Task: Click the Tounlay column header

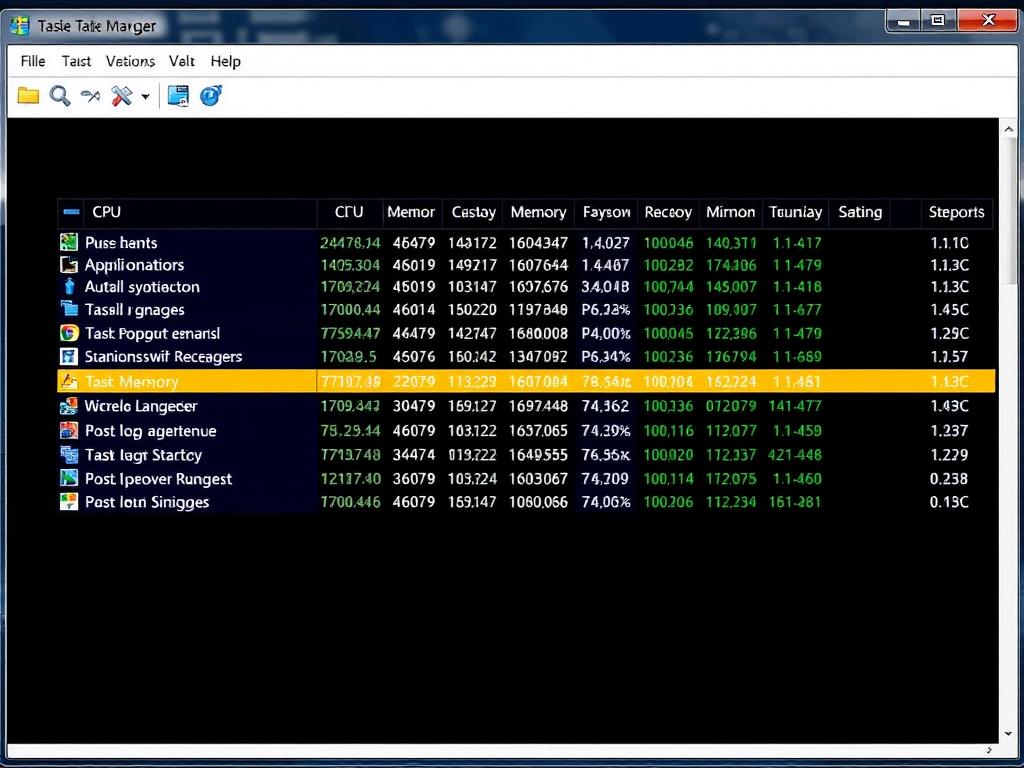Action: tap(795, 212)
